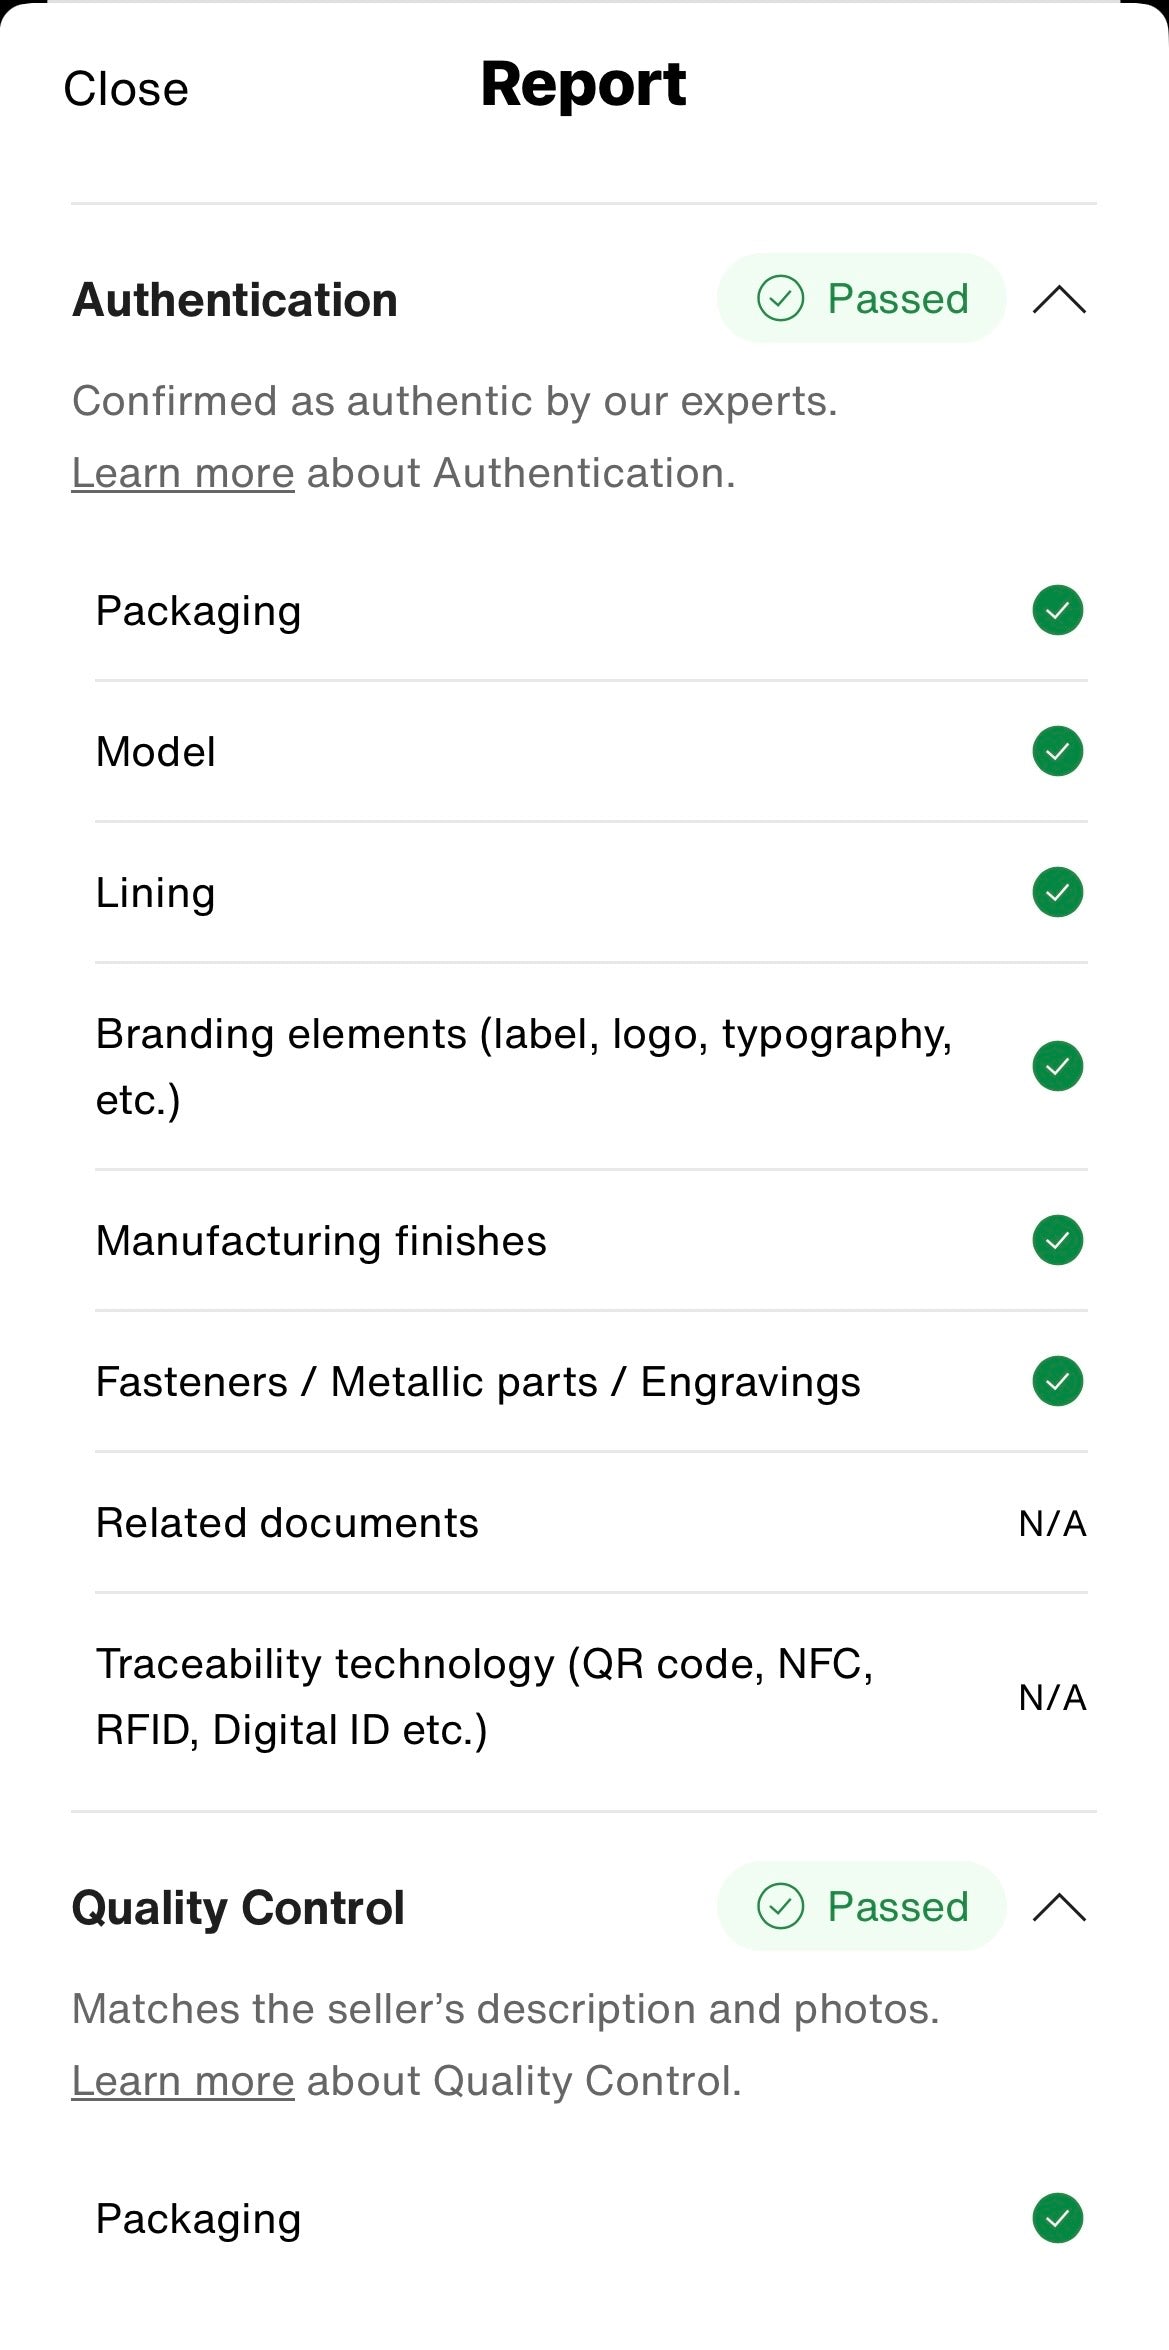The width and height of the screenshot is (1169, 2350).
Task: Open Learn more about Quality Control link
Action: coord(183,2081)
